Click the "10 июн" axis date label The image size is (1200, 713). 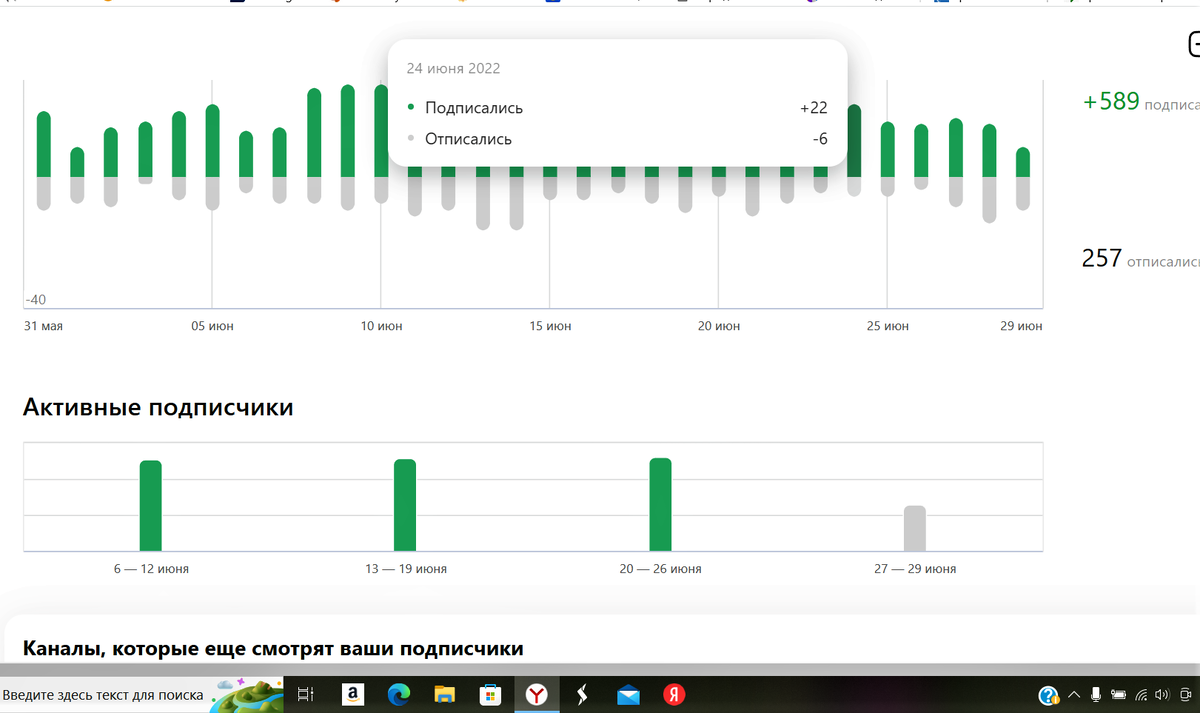[x=381, y=326]
